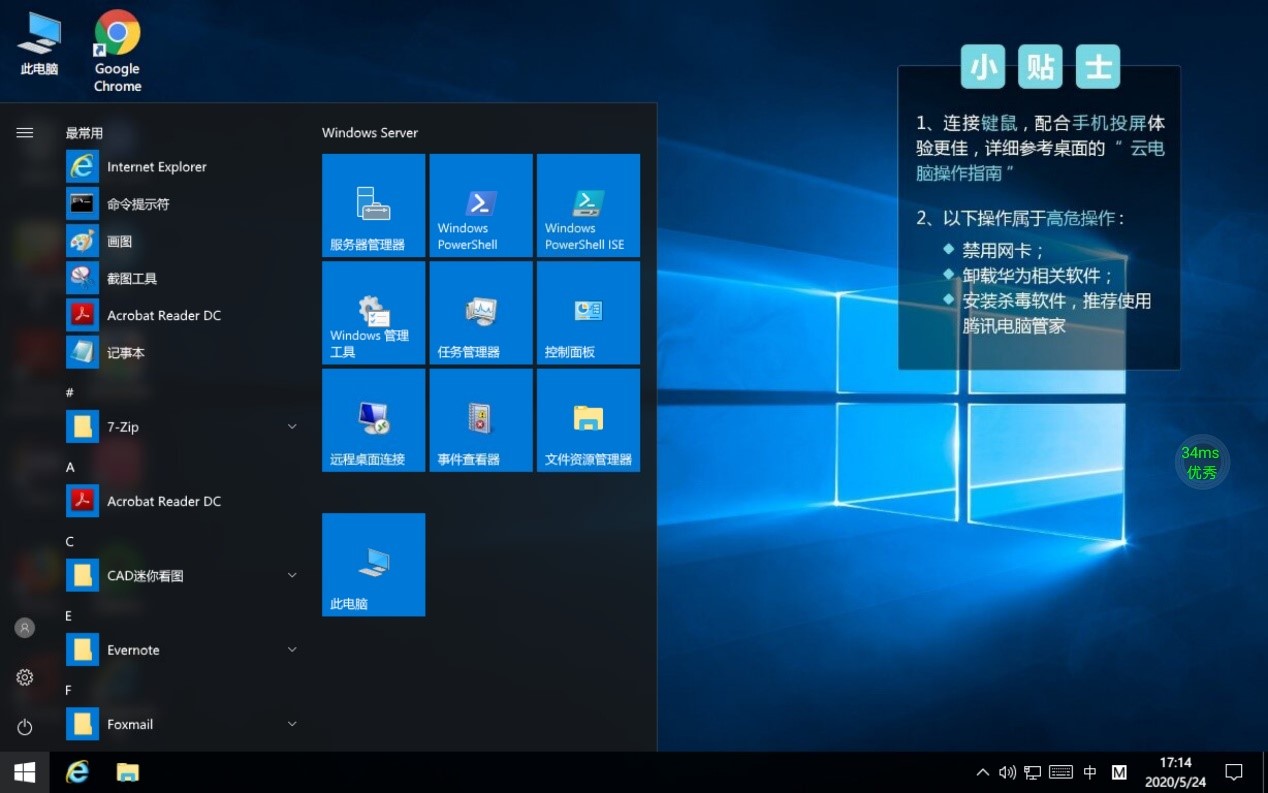Launch Windows PowerShell tile

pyautogui.click(x=480, y=205)
